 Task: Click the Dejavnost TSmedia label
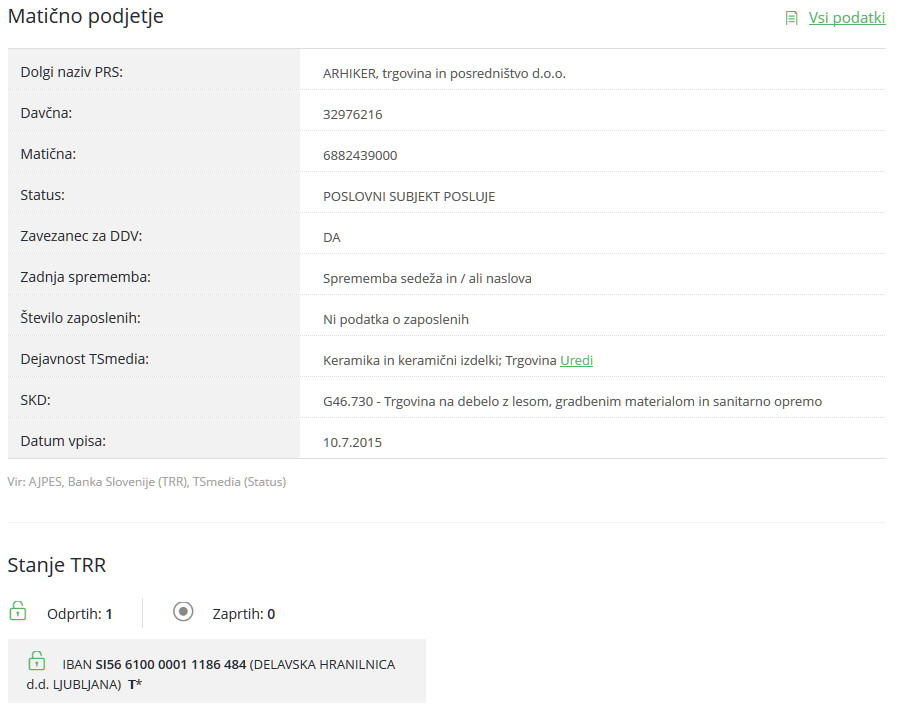(x=84, y=359)
